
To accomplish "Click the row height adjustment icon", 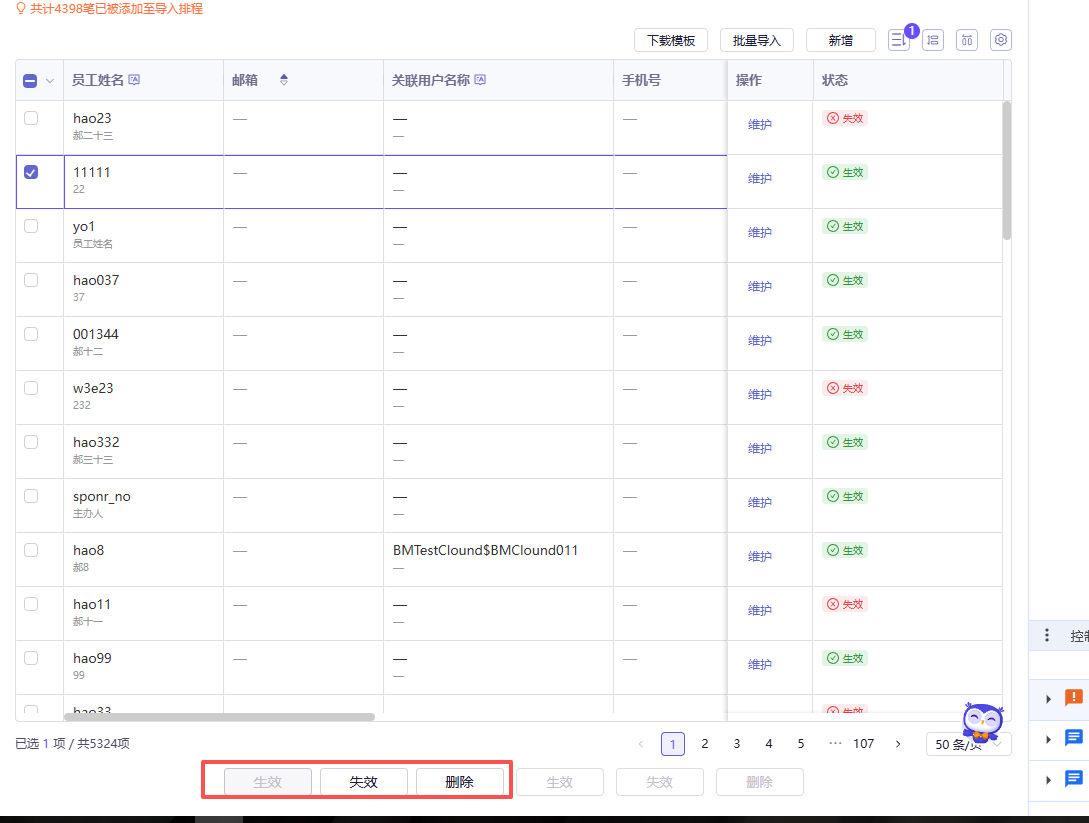I will 933,40.
